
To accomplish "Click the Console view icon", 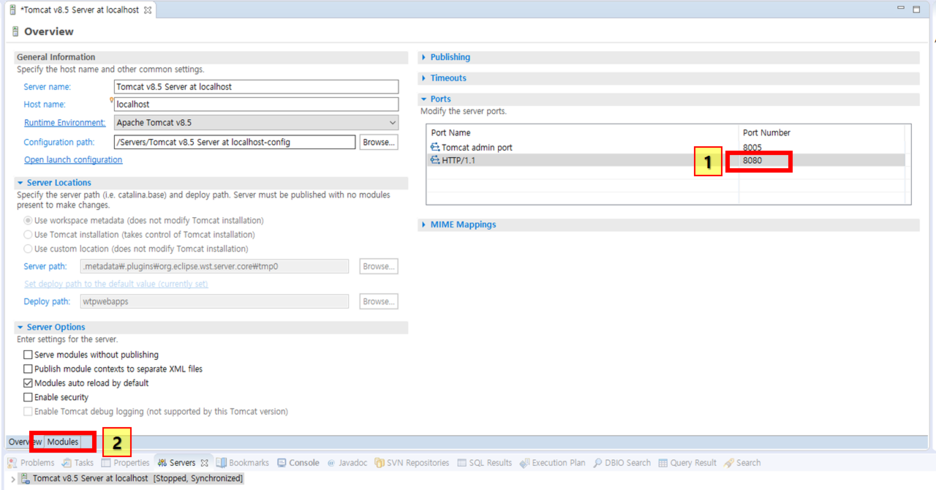I will (x=282, y=463).
